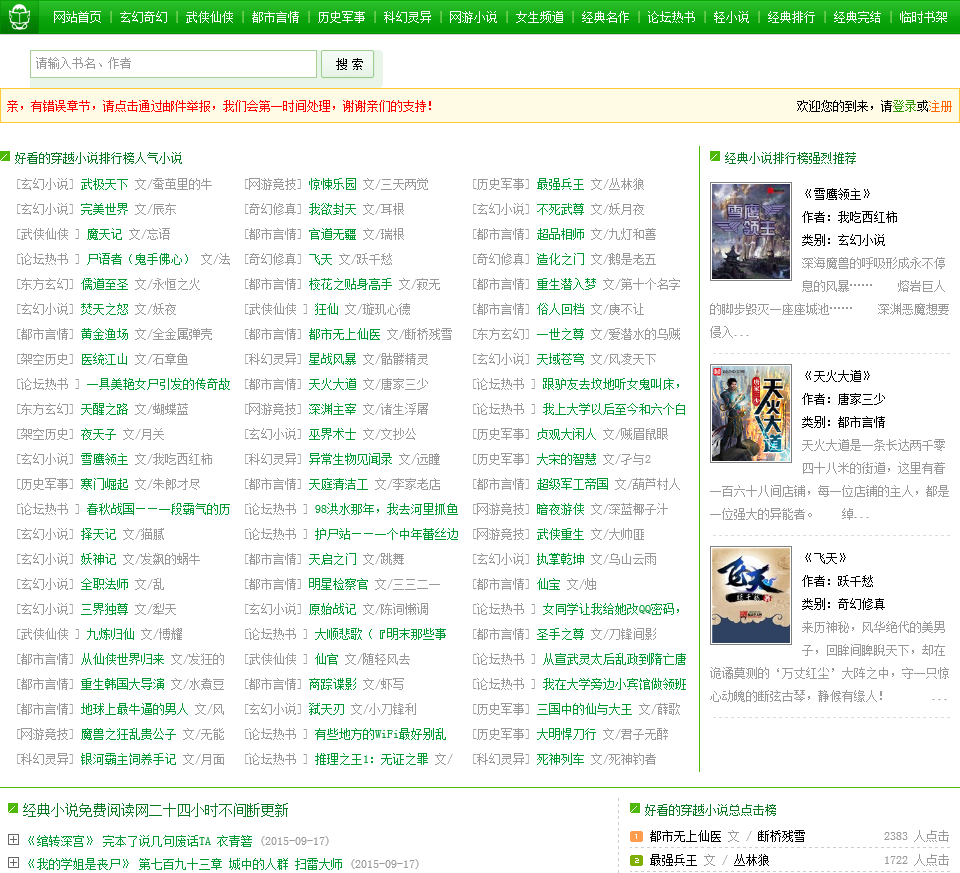Click rank 2 badge beside 最强兵王
The width and height of the screenshot is (960, 873).
tap(636, 860)
